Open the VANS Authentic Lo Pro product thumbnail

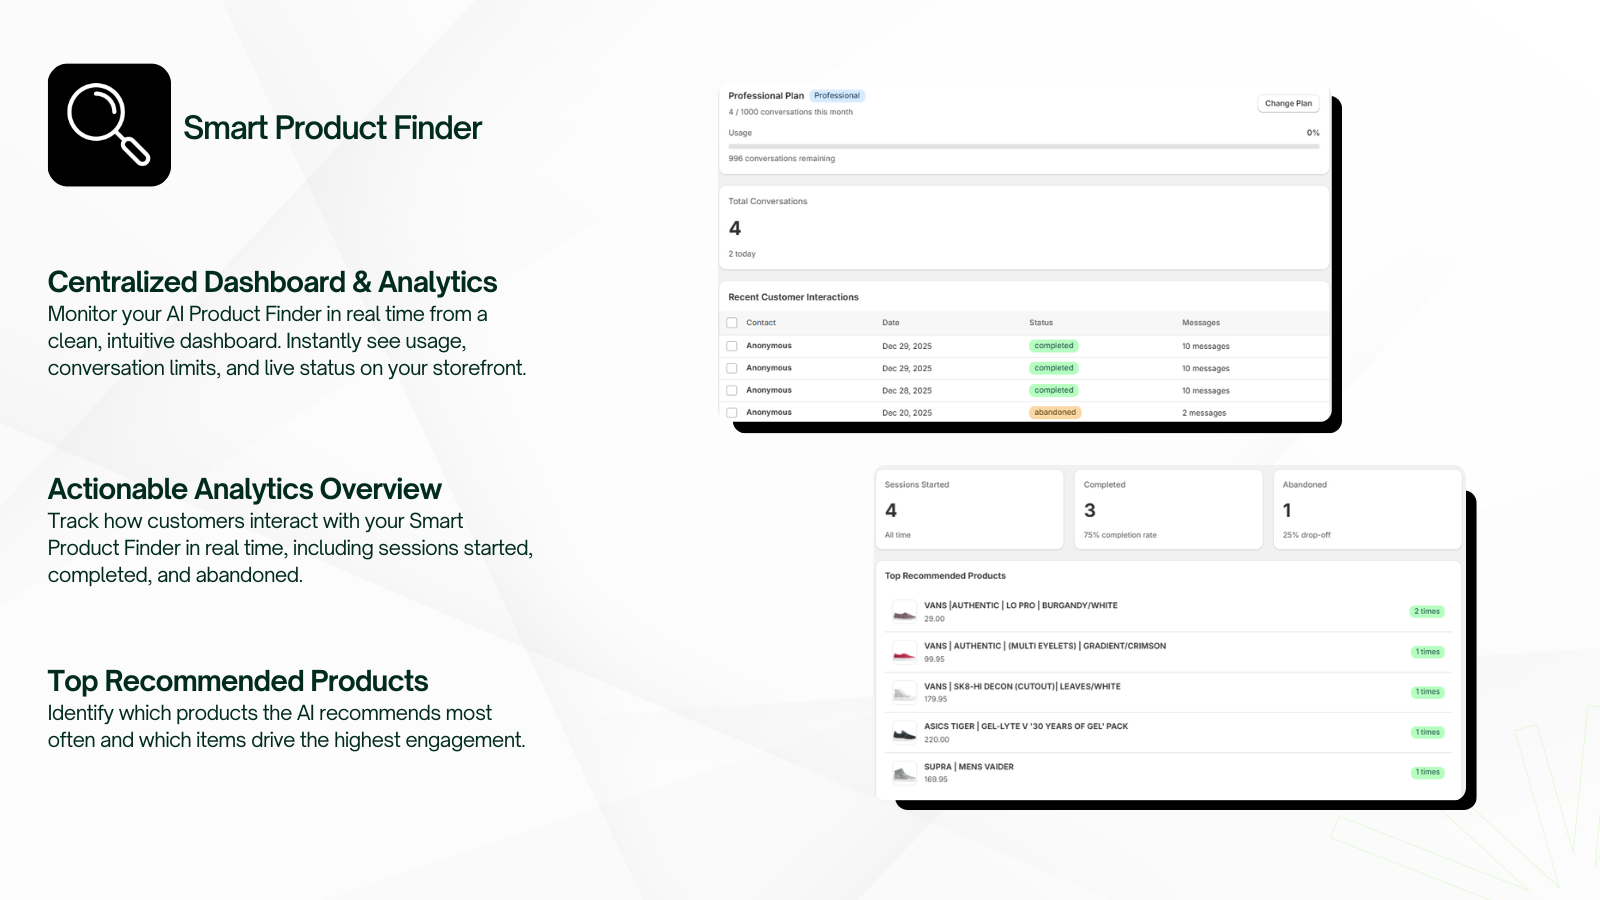(903, 610)
